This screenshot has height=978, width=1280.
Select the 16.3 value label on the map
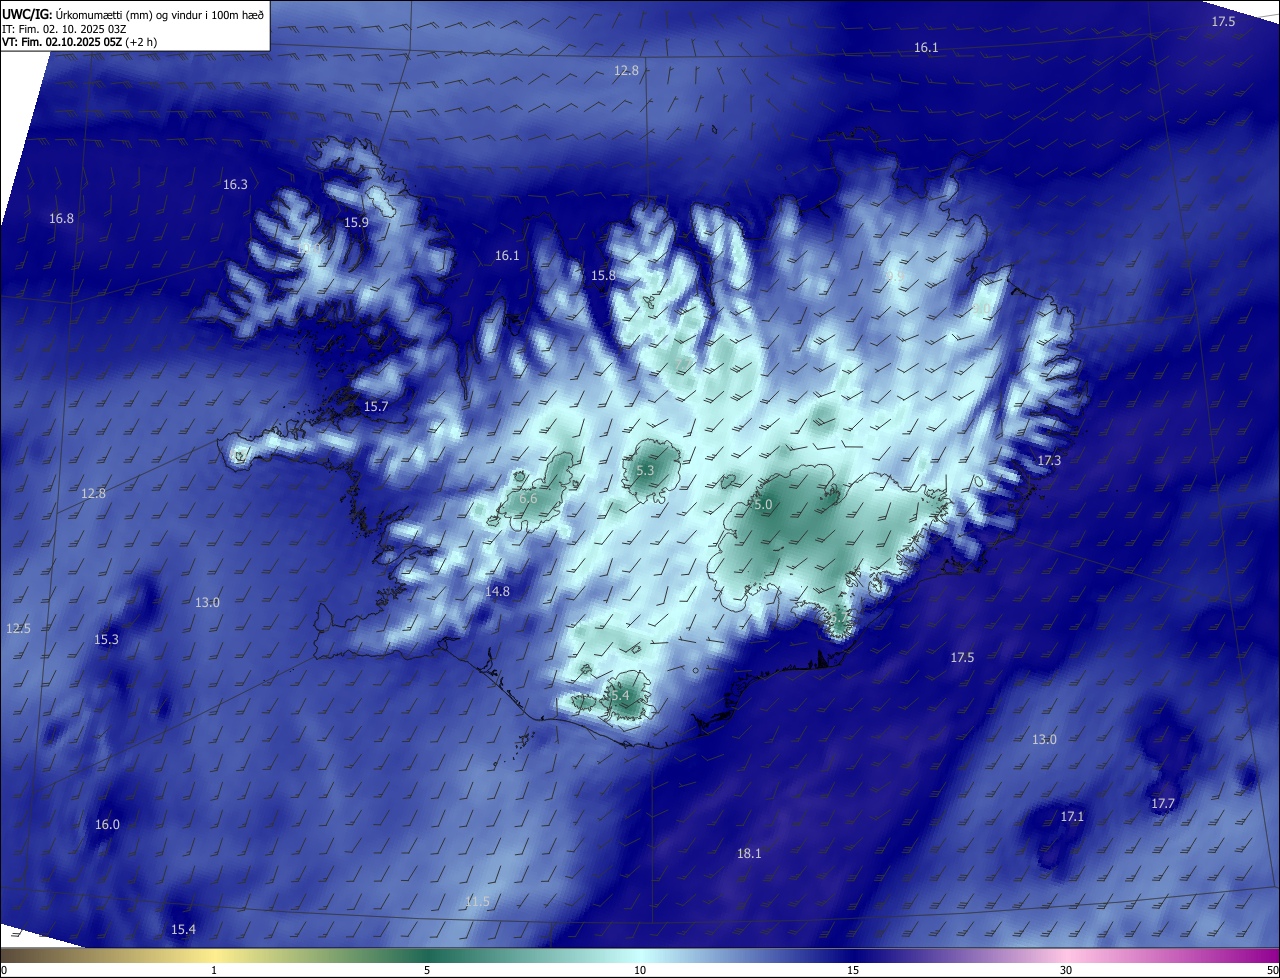pos(235,184)
